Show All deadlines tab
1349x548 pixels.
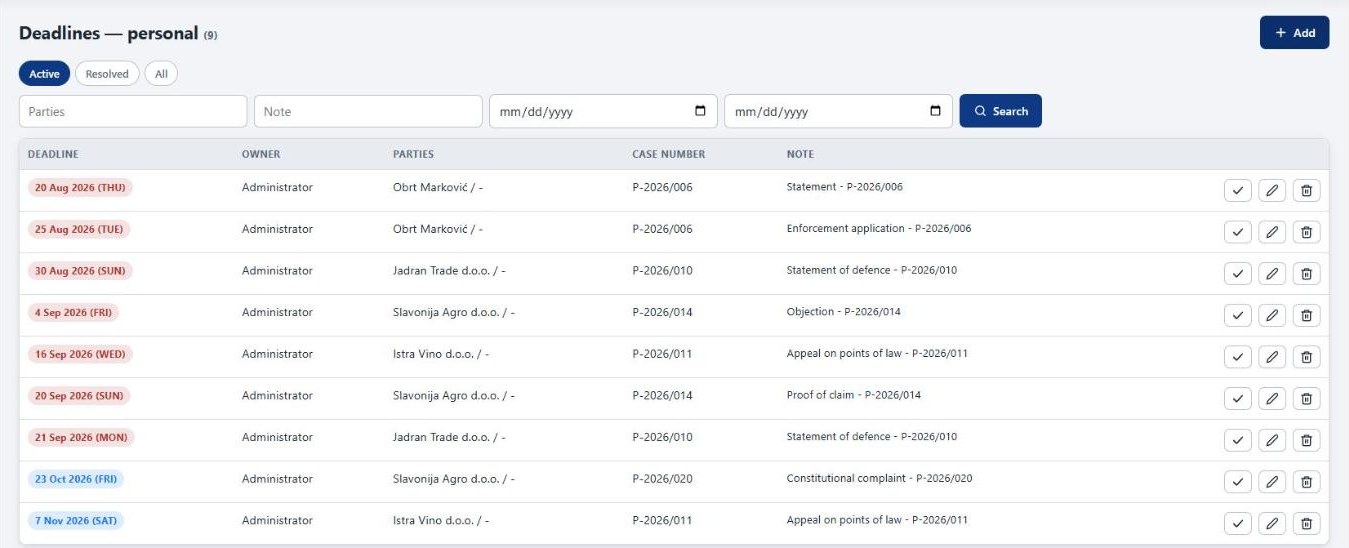pyautogui.click(x=161, y=74)
